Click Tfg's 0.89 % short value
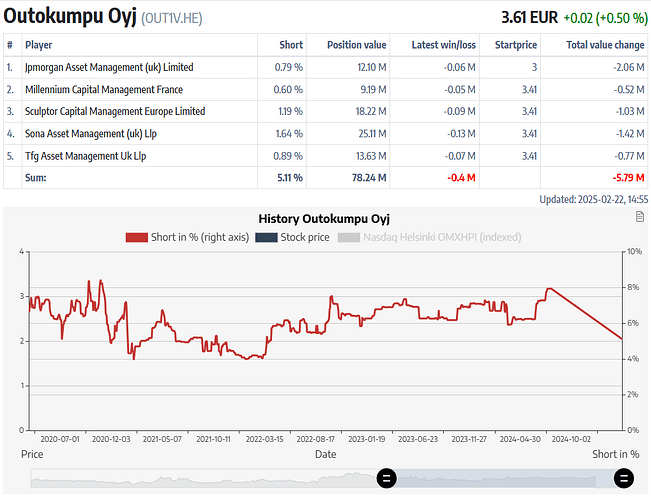This screenshot has width=651, height=500. (288, 156)
